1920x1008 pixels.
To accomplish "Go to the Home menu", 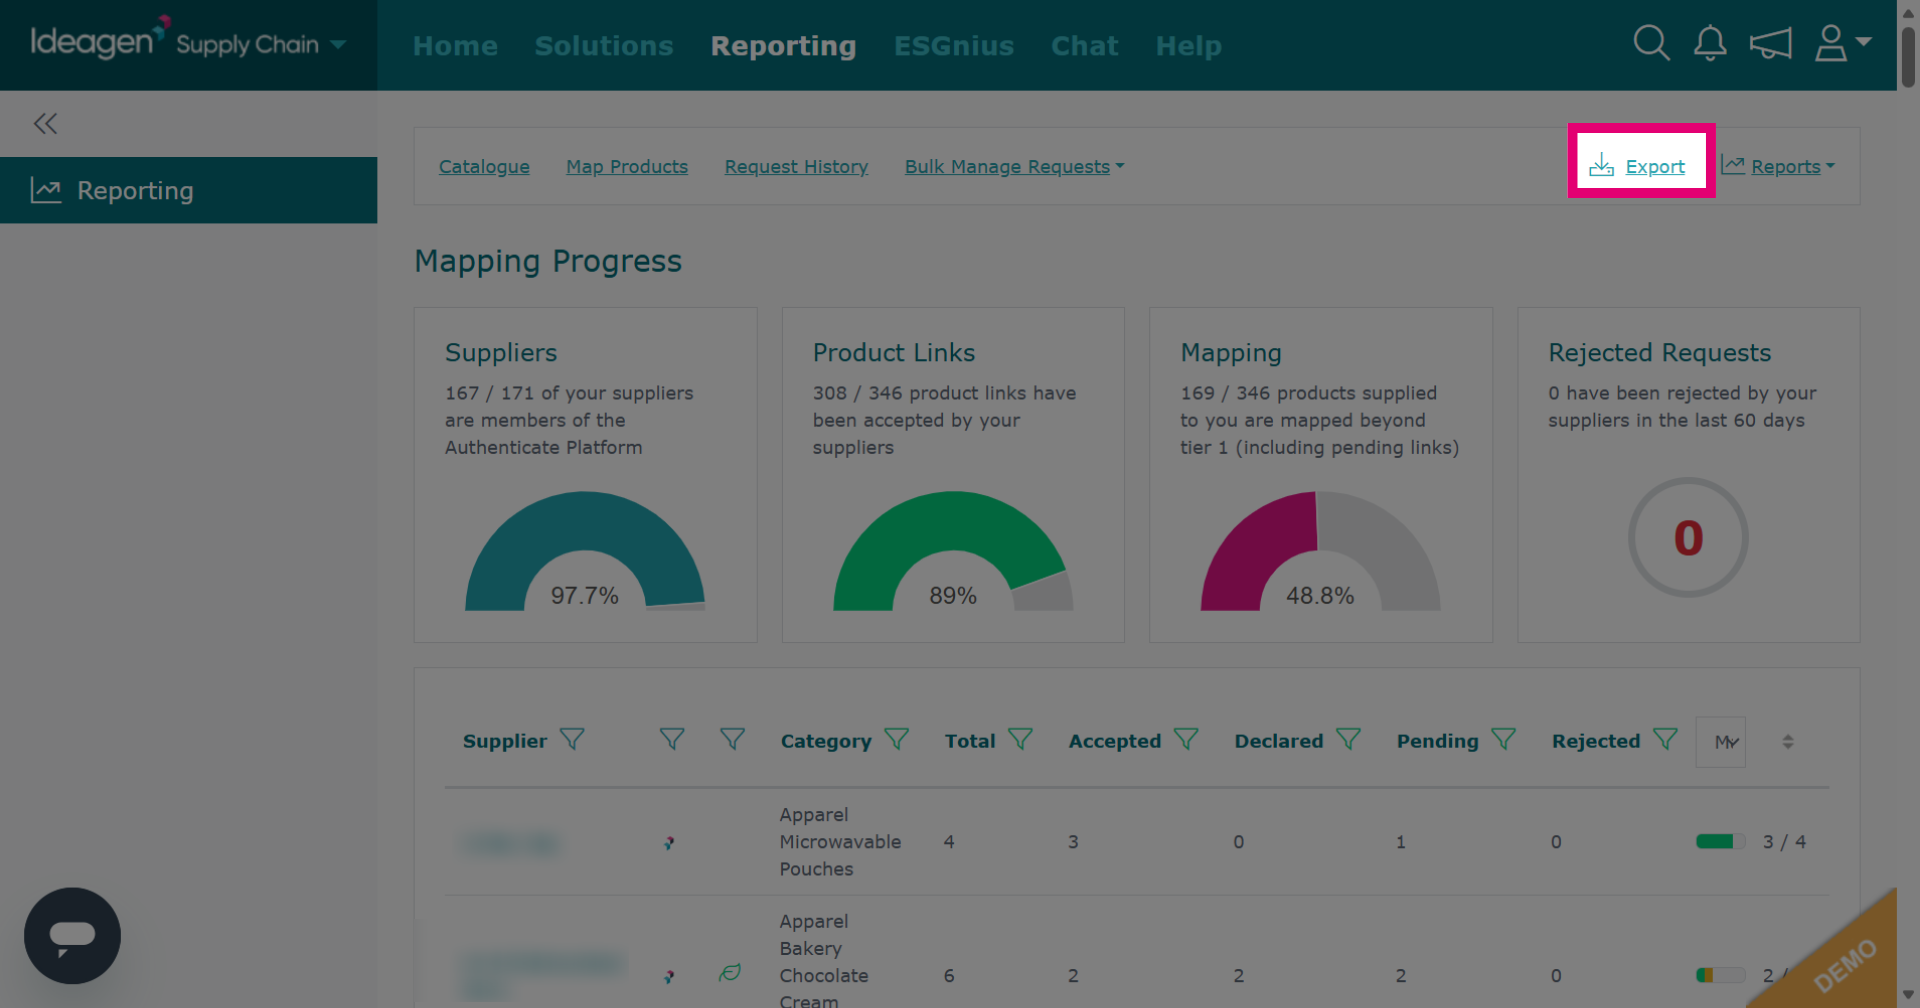I will tap(455, 46).
